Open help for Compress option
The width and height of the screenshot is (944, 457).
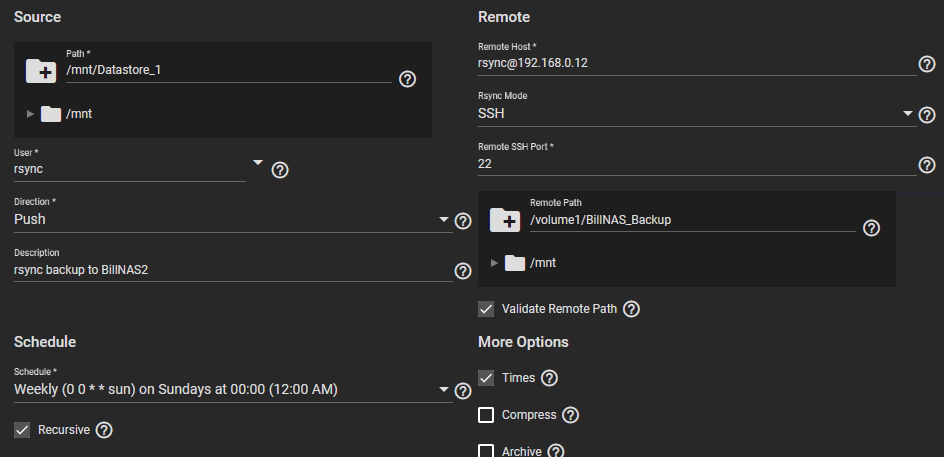(570, 415)
